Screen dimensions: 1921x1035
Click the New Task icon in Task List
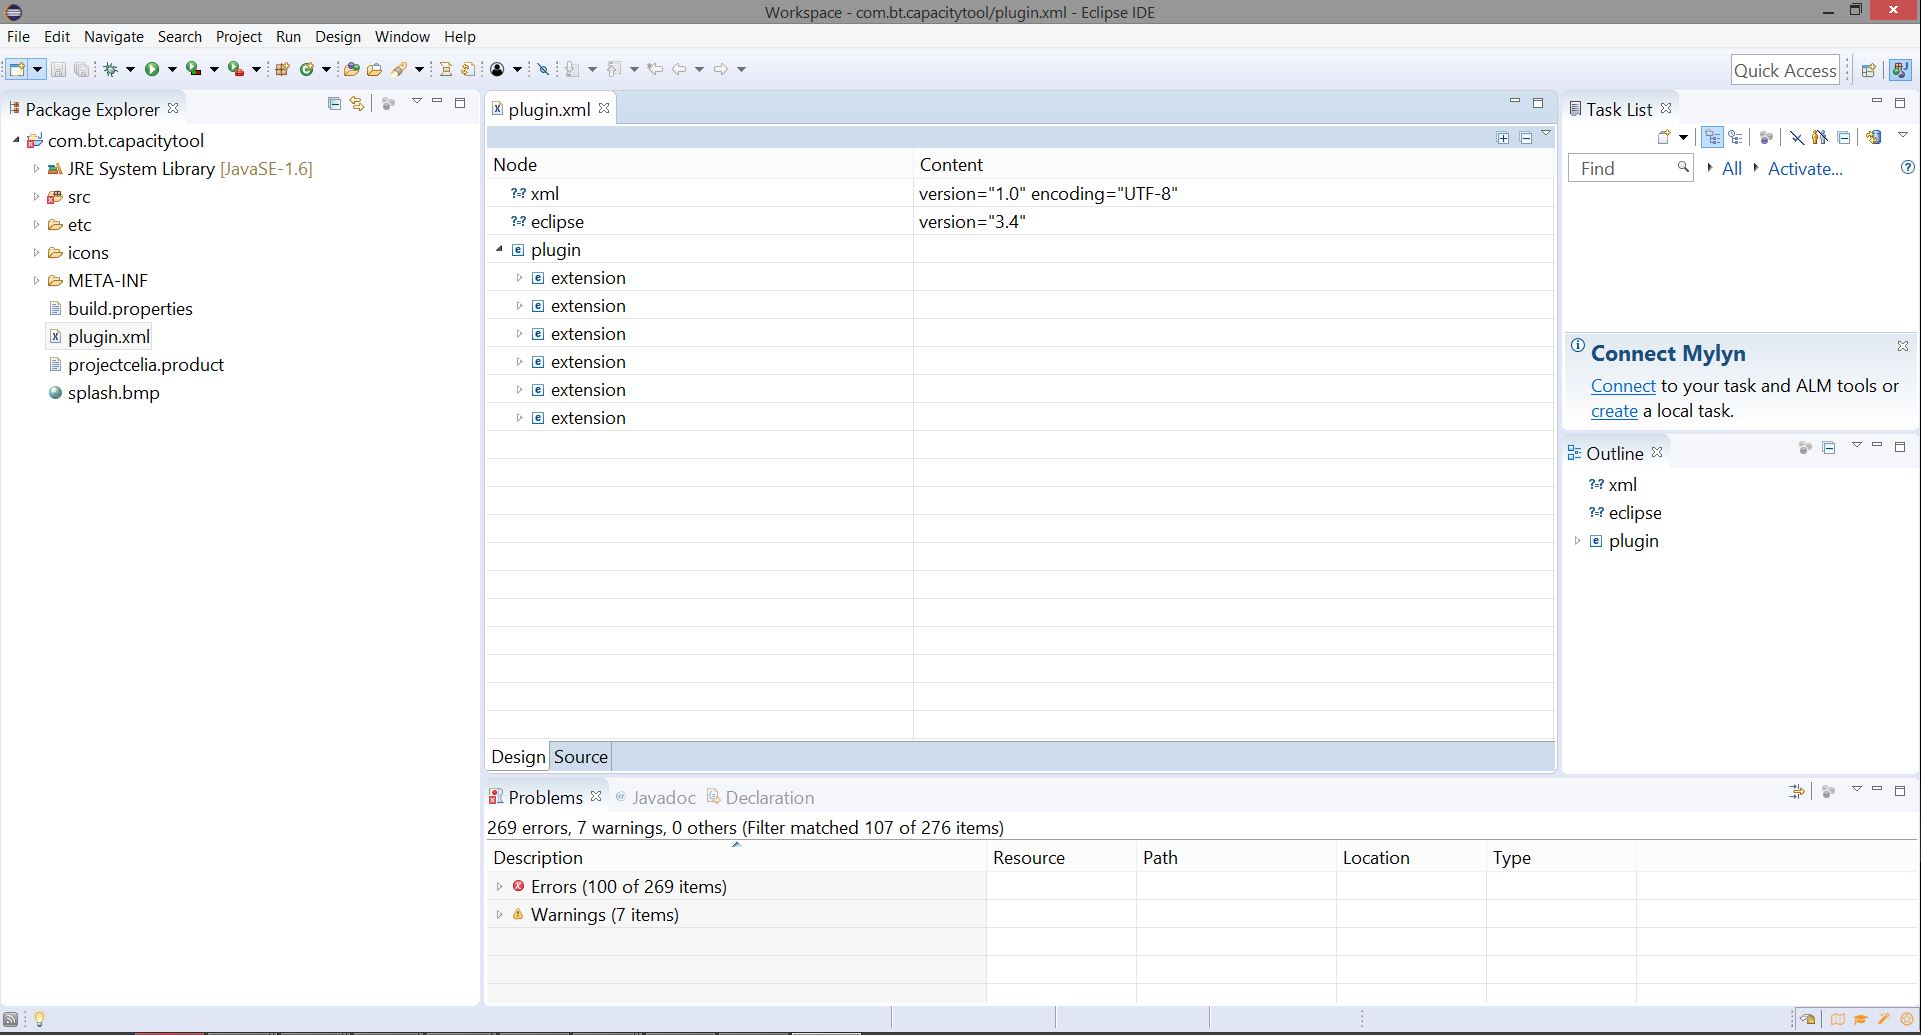click(1663, 137)
